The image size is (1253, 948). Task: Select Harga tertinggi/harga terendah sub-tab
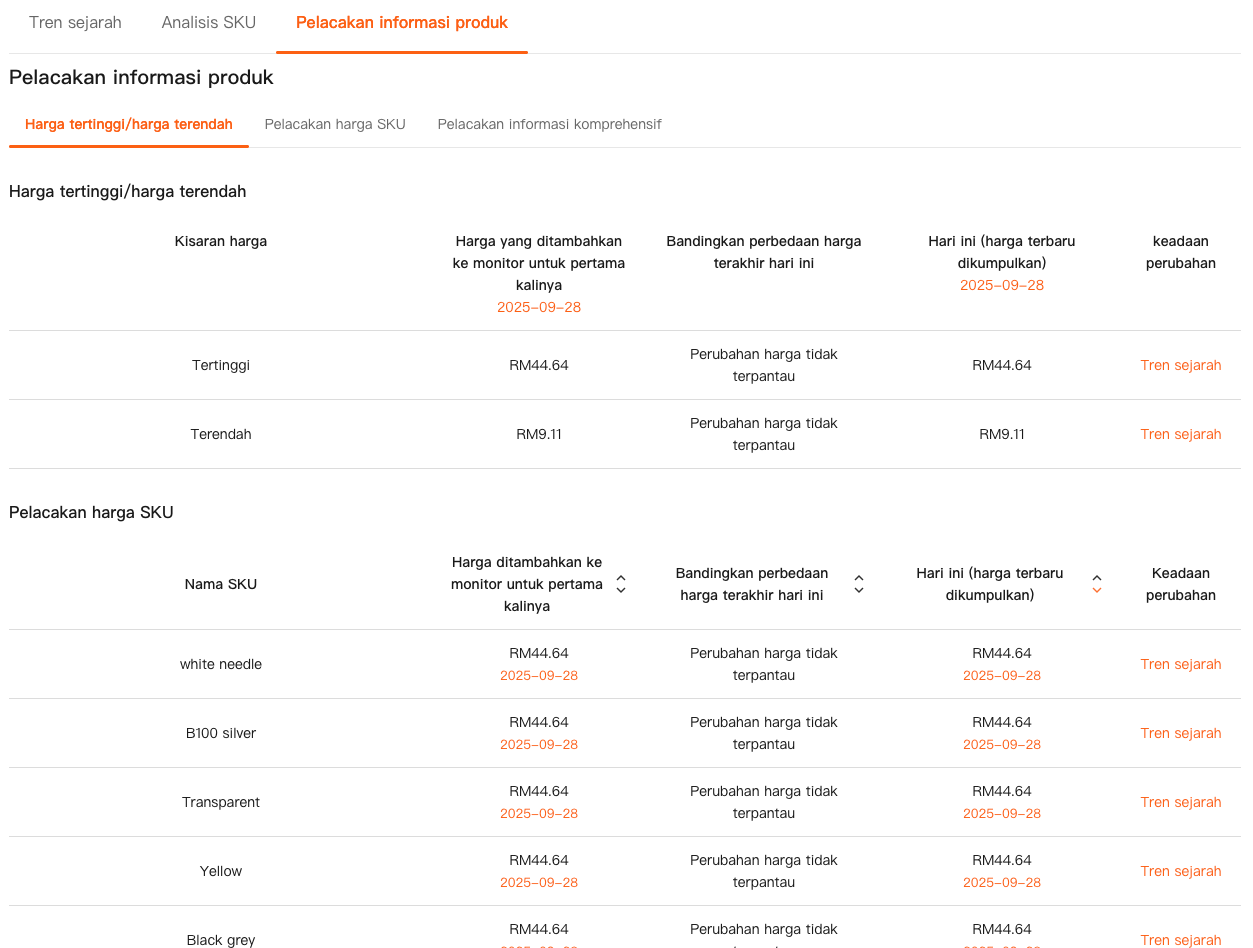(129, 124)
